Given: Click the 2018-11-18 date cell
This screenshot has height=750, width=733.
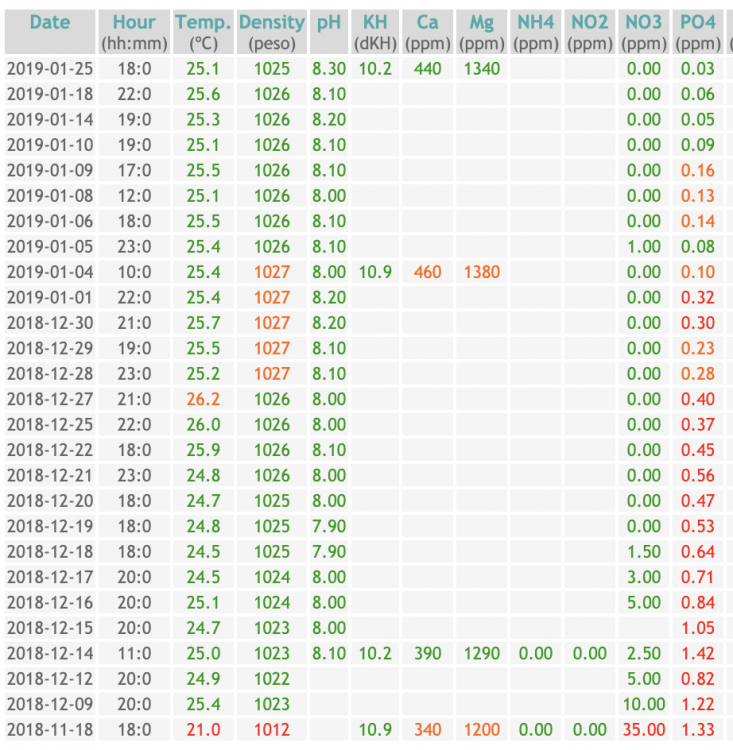Looking at the screenshot, I should pyautogui.click(x=50, y=730).
